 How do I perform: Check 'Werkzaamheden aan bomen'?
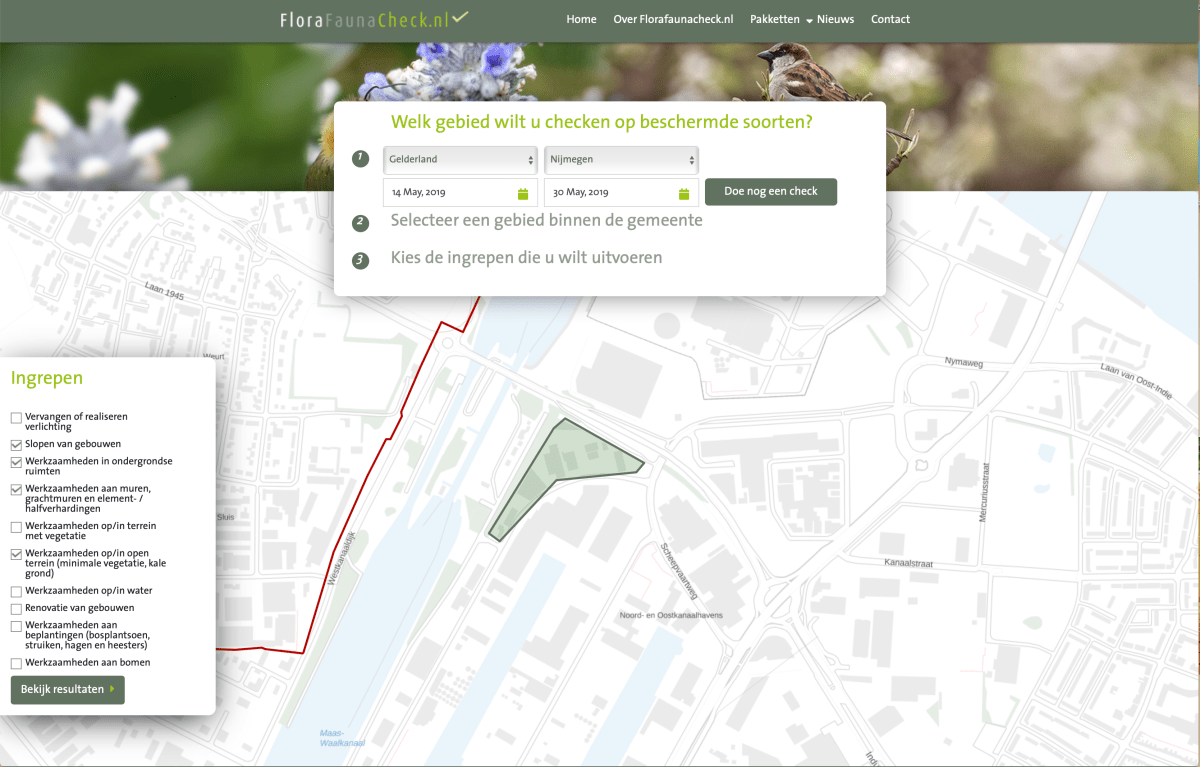16,663
